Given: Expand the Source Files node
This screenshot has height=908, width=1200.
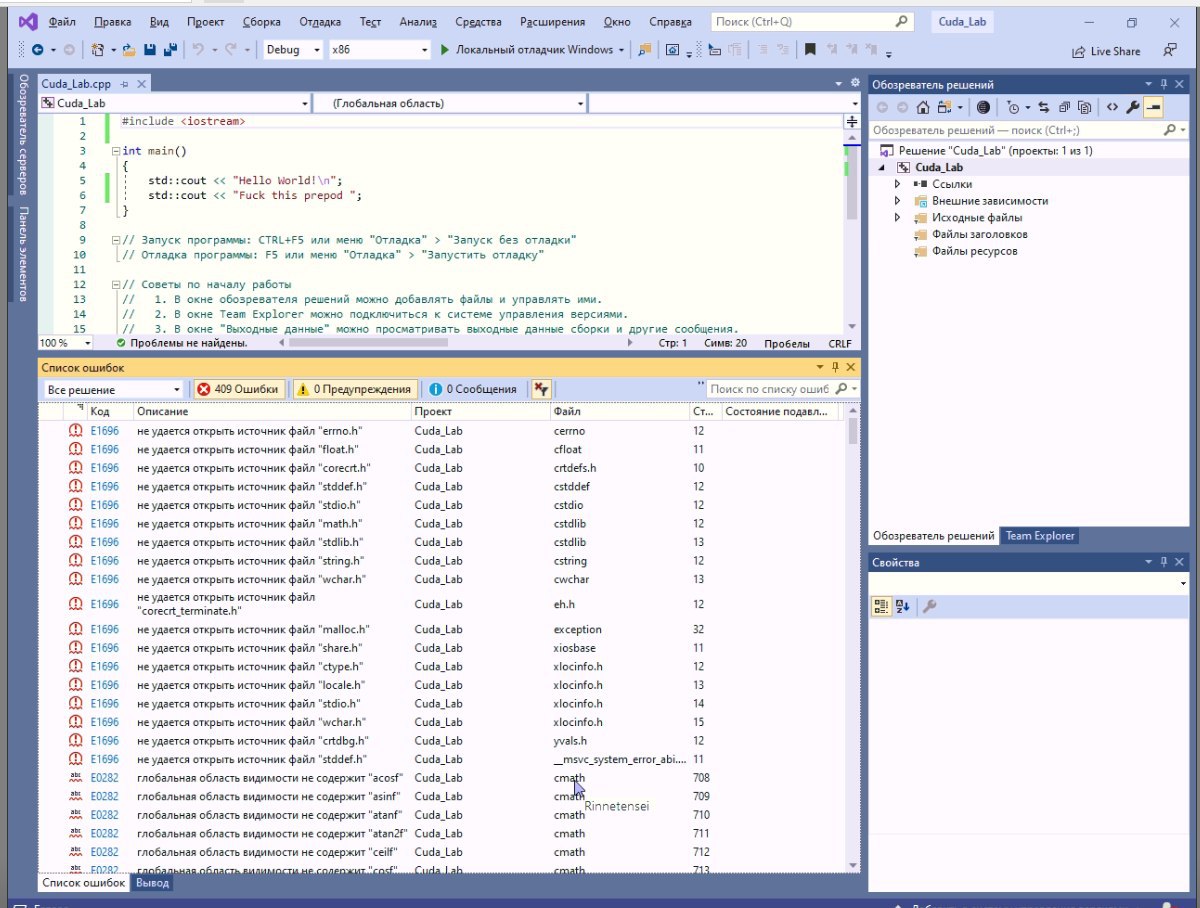Looking at the screenshot, I should tap(898, 217).
